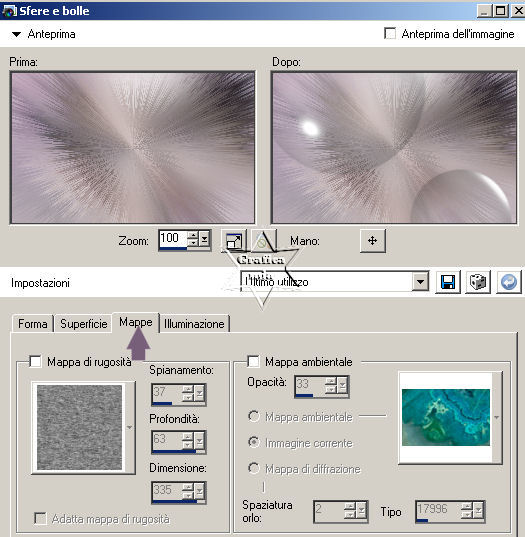Click the Zoom value field showing 100
Viewport: 525px width, 537px height.
point(173,238)
